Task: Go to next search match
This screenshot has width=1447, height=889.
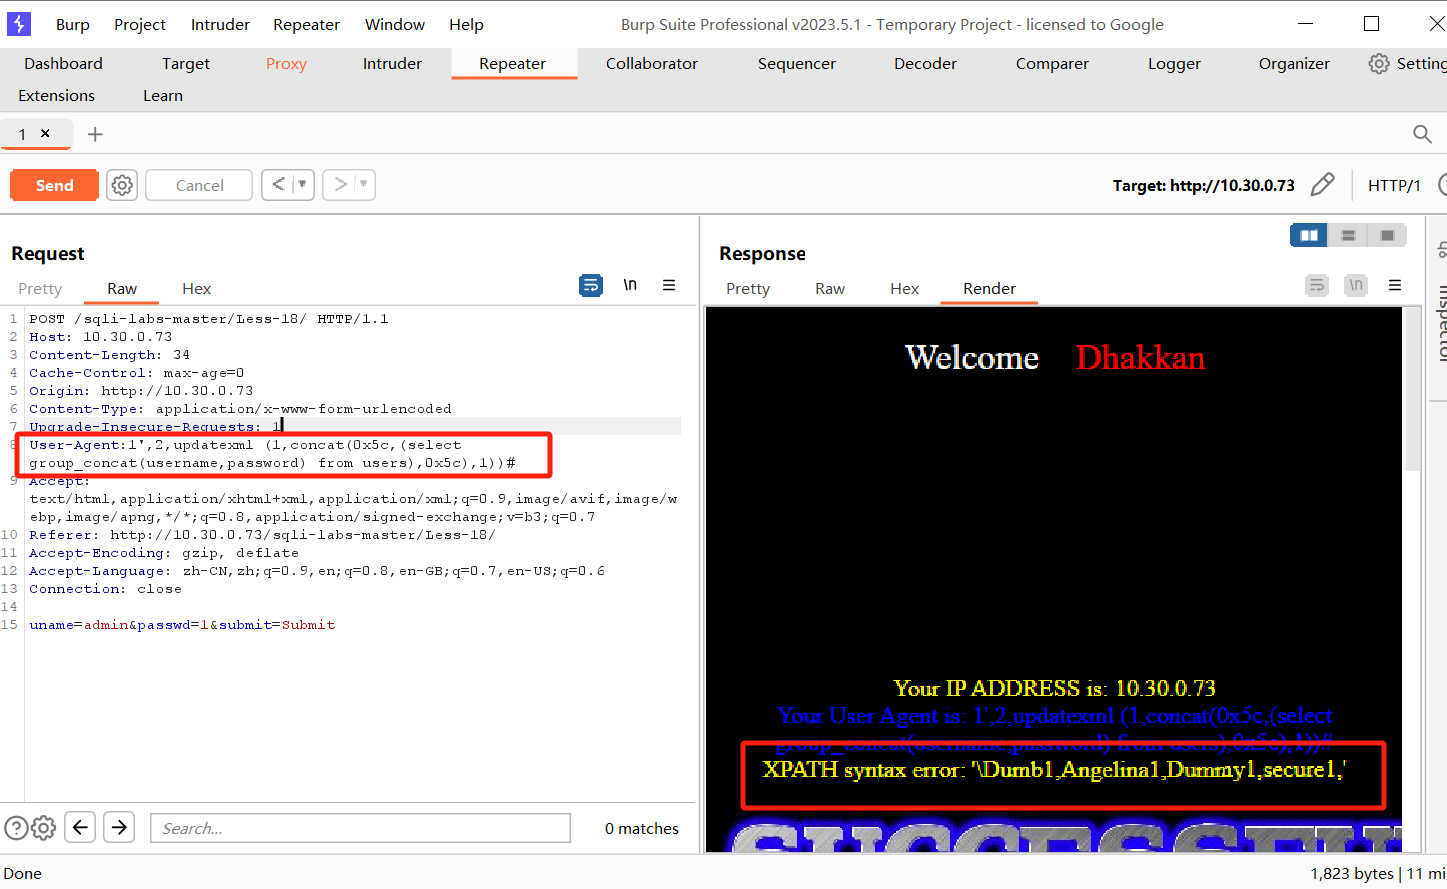Action: 119,827
